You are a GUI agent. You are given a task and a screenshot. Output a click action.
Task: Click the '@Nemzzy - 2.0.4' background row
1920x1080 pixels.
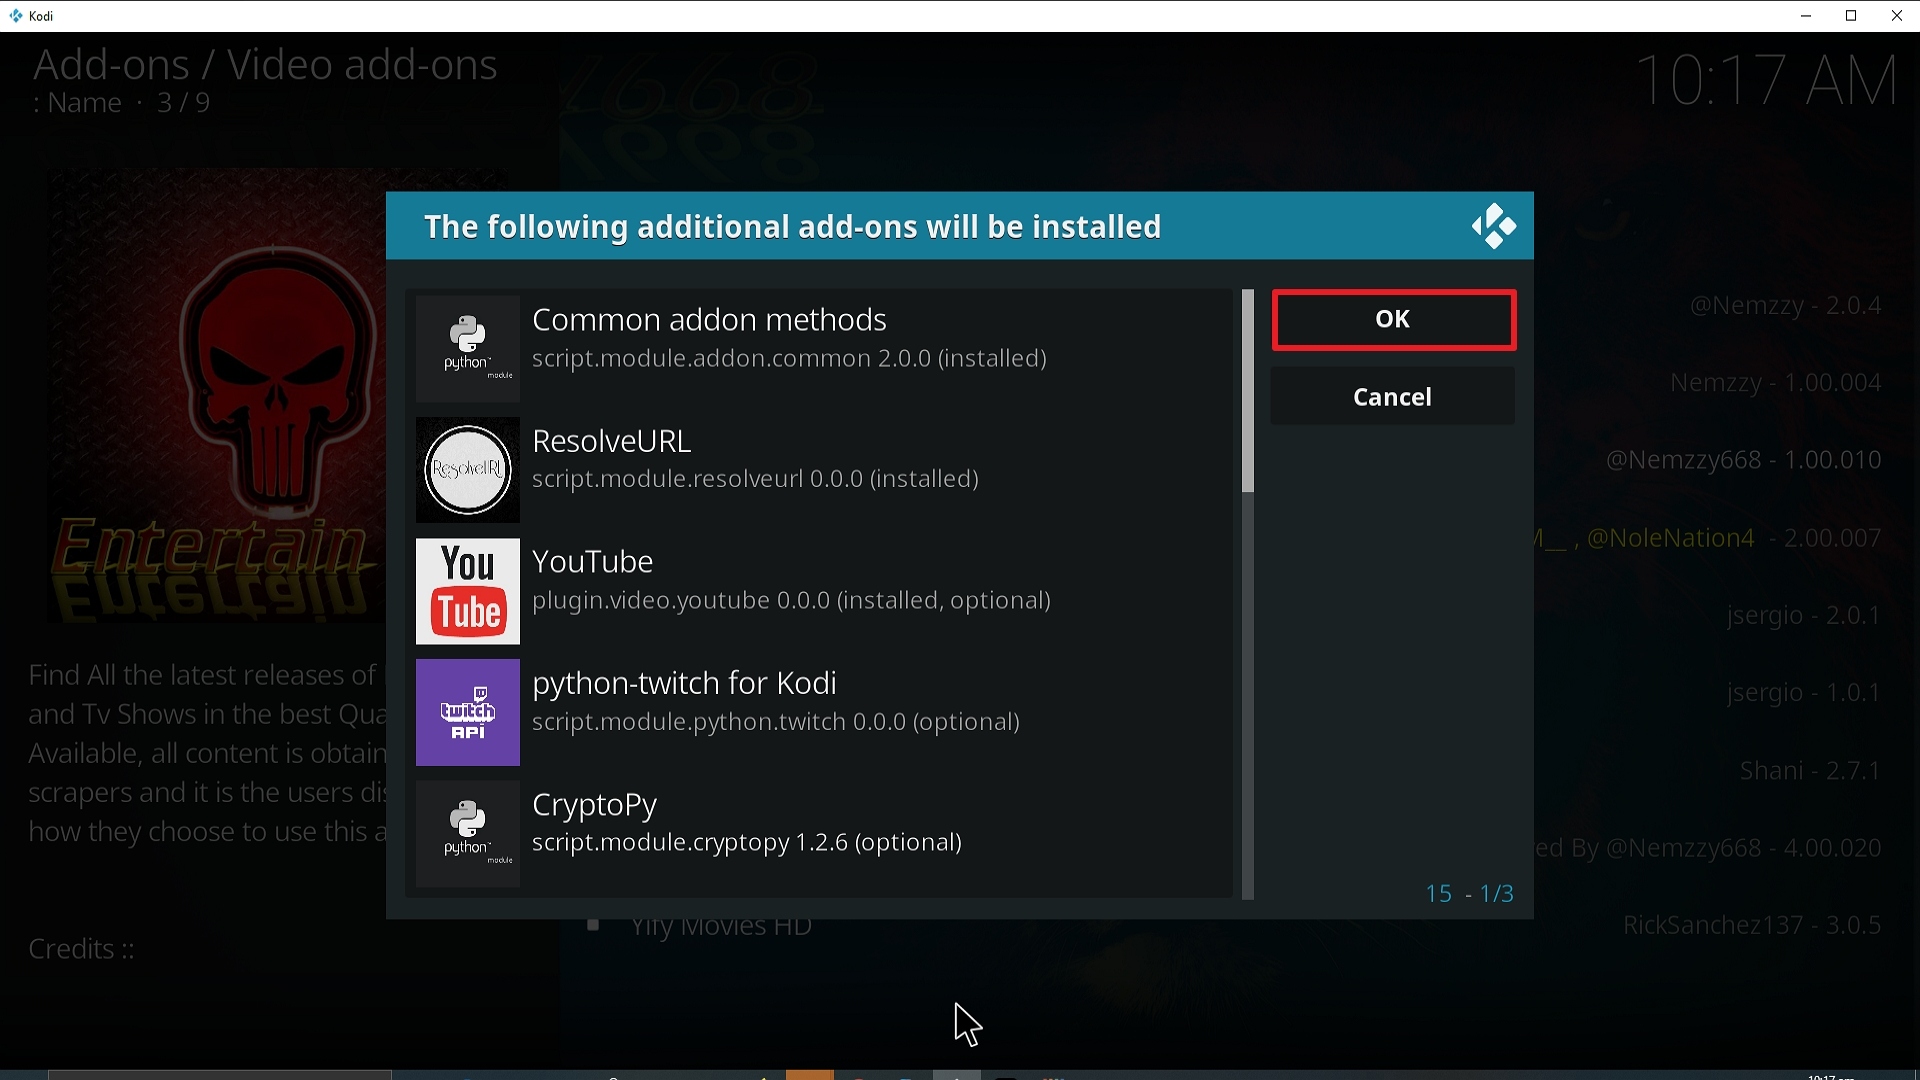[x=1786, y=306]
